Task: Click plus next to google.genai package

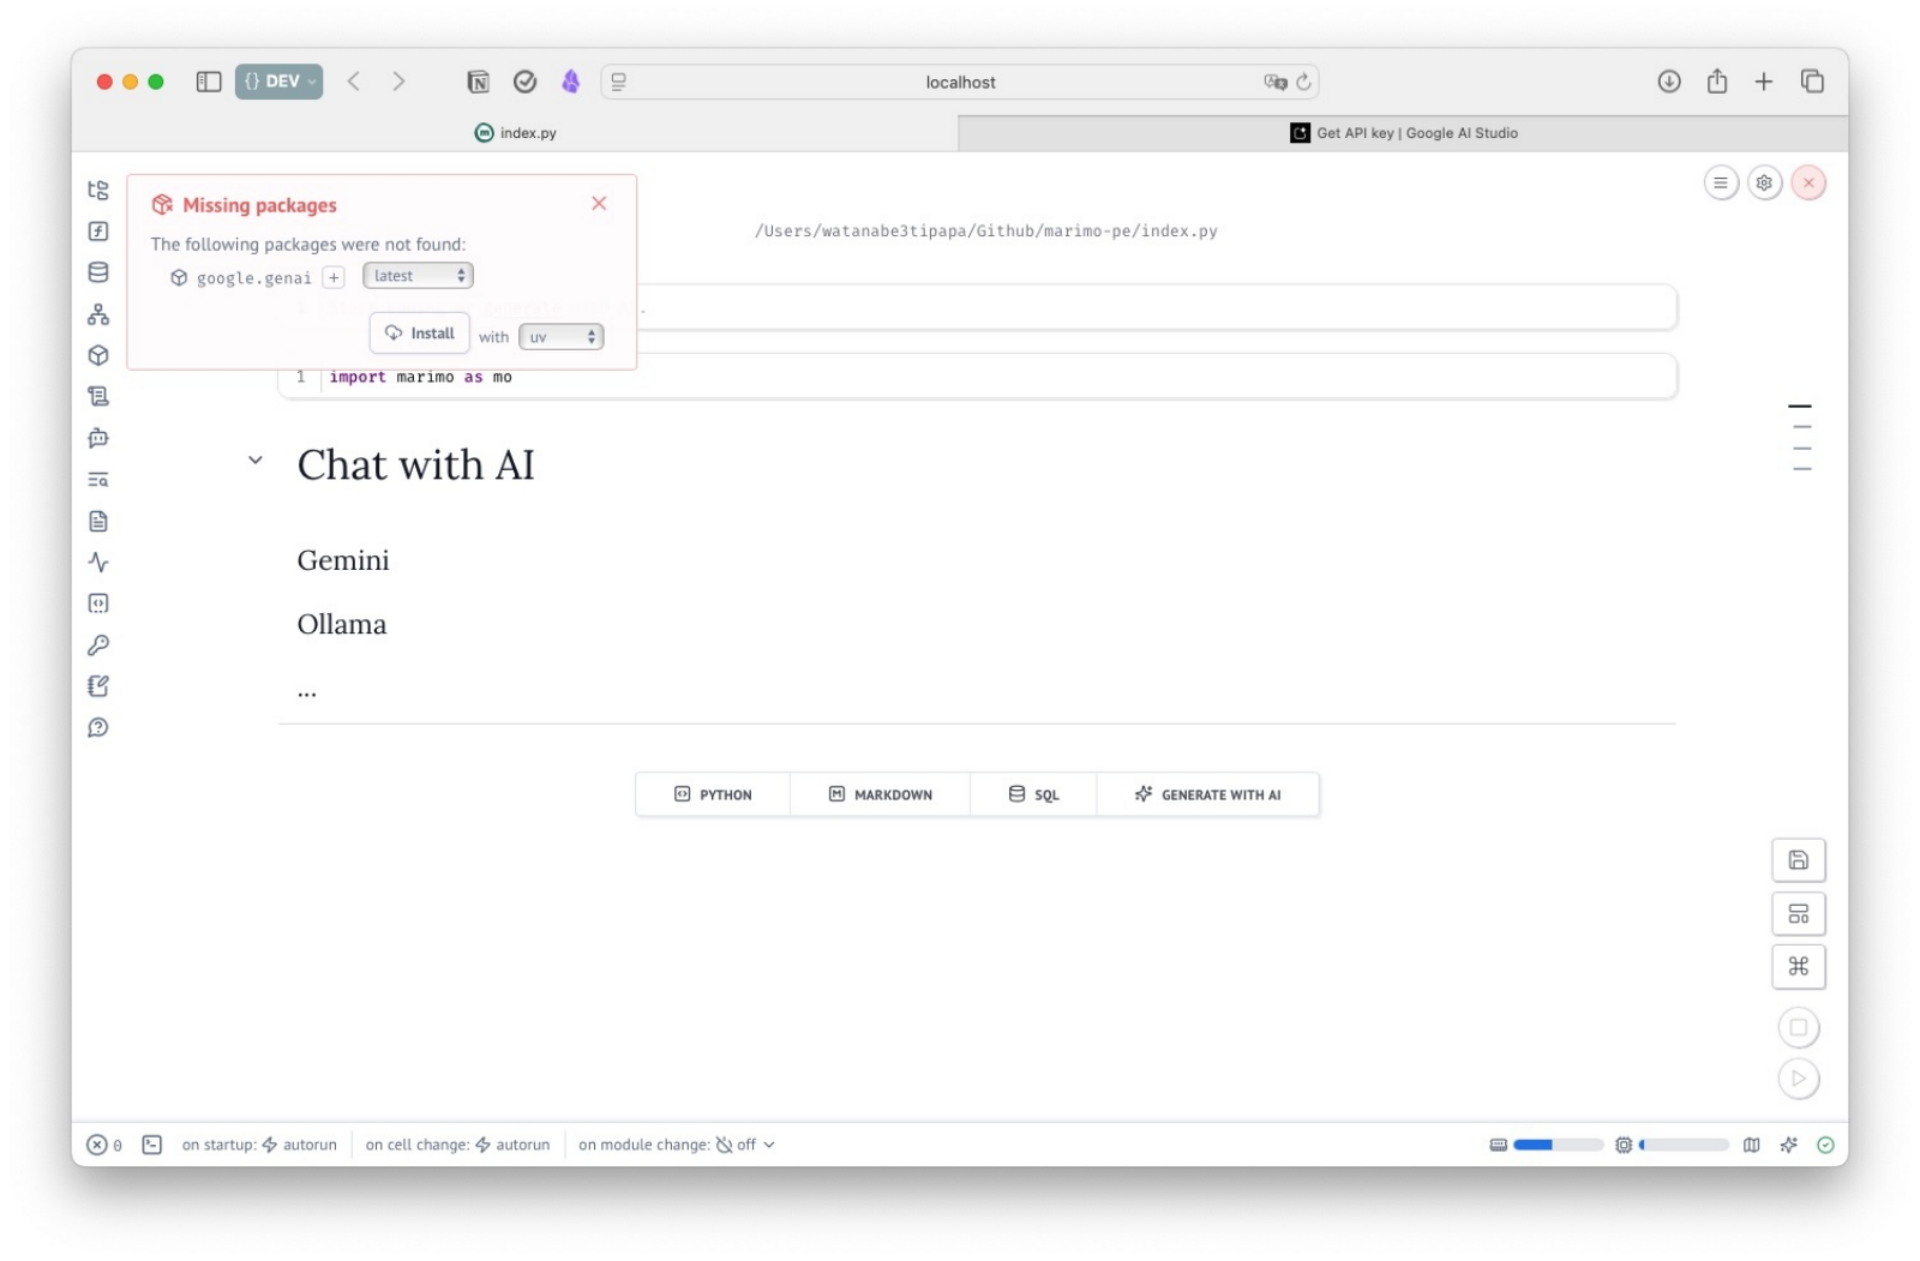Action: 334,277
